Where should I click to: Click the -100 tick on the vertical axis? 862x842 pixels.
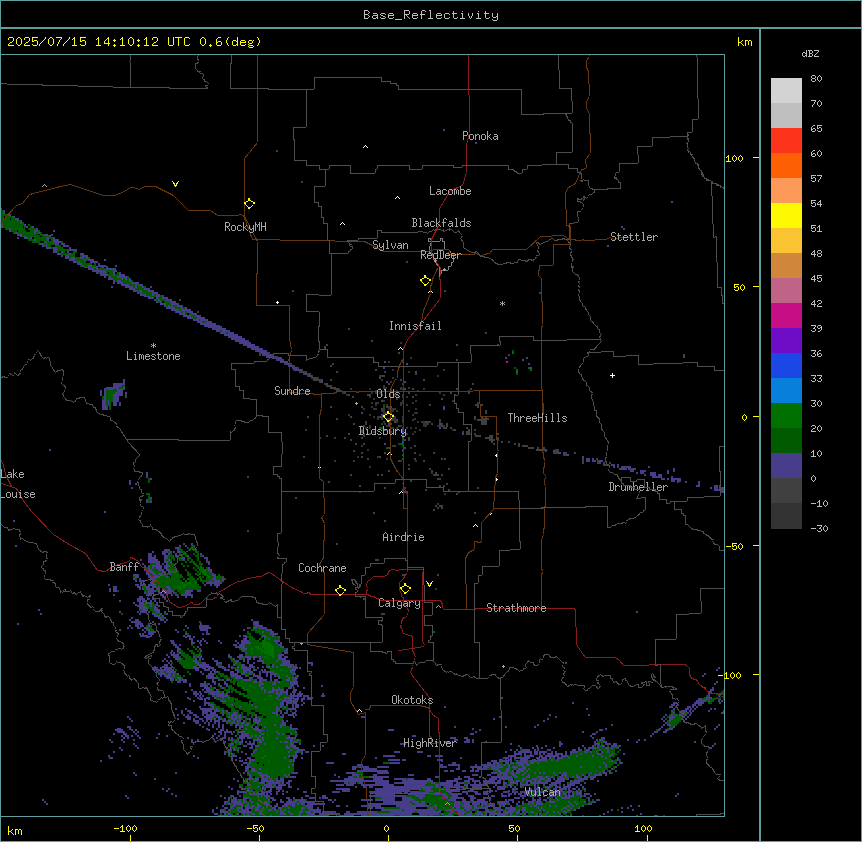[x=731, y=675]
